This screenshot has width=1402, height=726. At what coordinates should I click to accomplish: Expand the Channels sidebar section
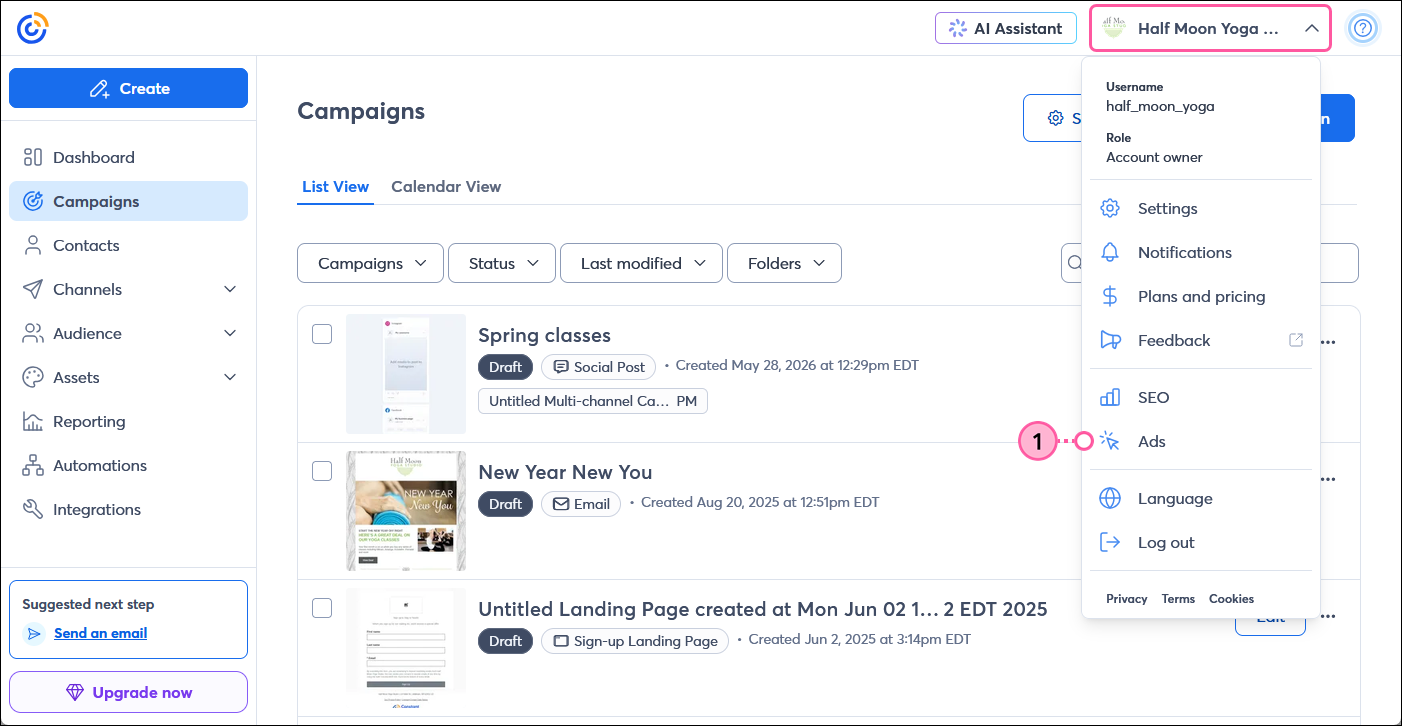230,289
